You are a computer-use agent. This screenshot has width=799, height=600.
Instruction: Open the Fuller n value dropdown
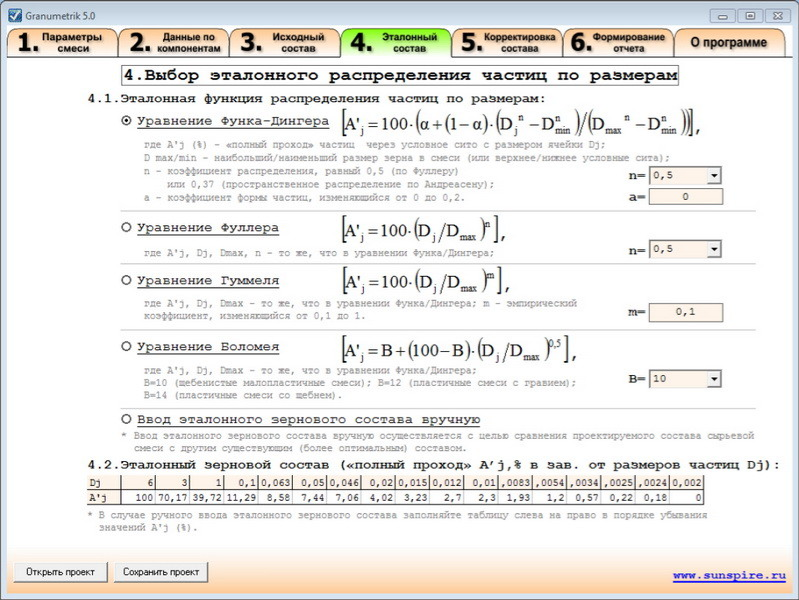(x=713, y=249)
